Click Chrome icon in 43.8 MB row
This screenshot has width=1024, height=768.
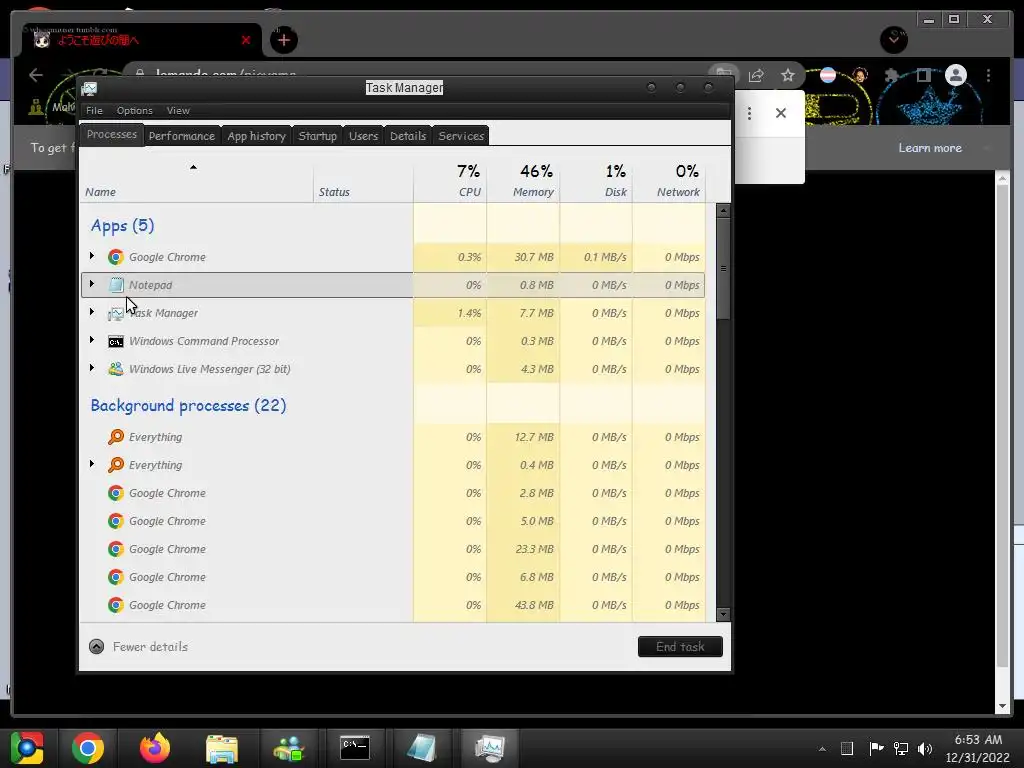pos(116,605)
